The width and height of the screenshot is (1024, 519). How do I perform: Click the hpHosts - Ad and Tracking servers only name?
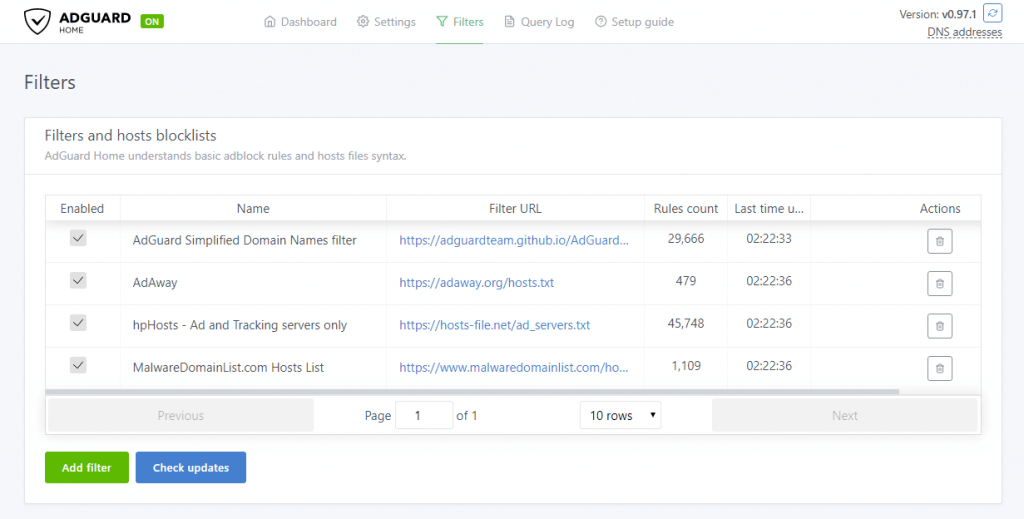point(240,325)
